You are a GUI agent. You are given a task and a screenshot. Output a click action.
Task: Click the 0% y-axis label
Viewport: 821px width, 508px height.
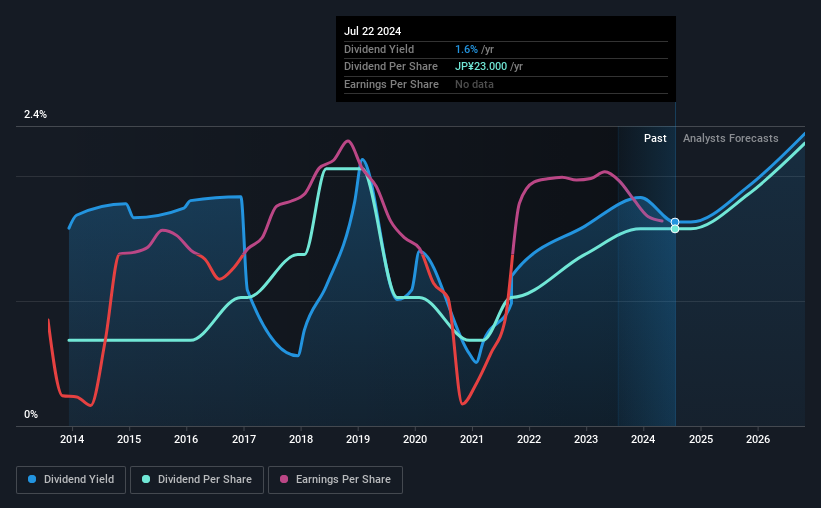[31, 414]
